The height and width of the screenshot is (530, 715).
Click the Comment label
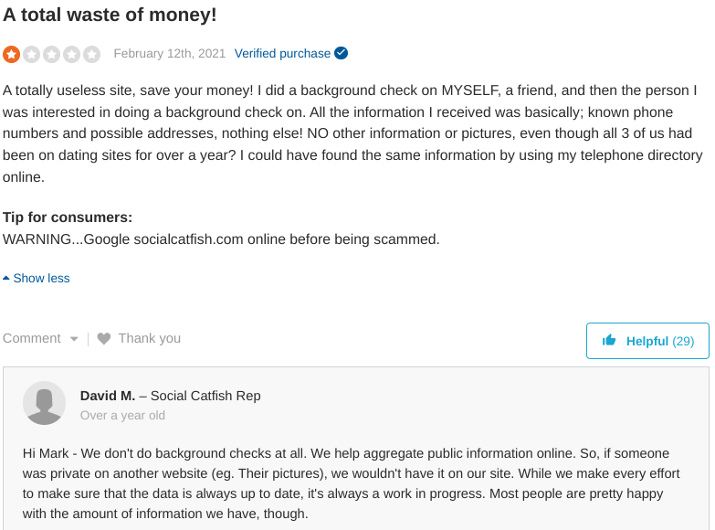pyautogui.click(x=31, y=338)
